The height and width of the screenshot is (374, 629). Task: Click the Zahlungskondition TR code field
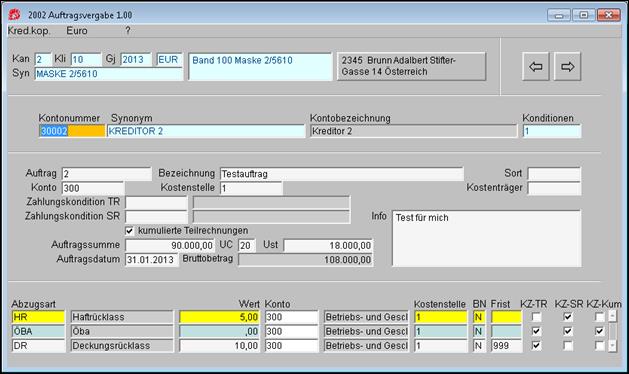pyautogui.click(x=156, y=203)
